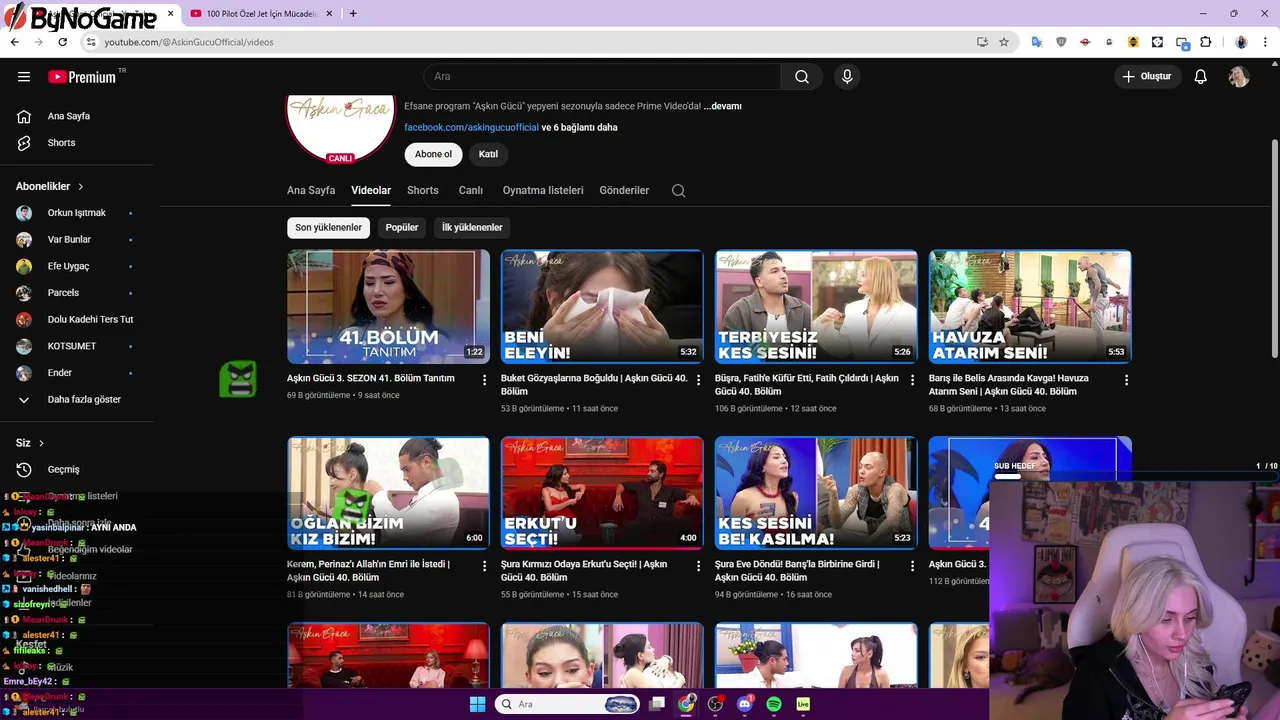Screen dimensions: 1280x720
Task: Switch to the 100 Pilot Özel Jet browser tab
Action: (x=260, y=14)
